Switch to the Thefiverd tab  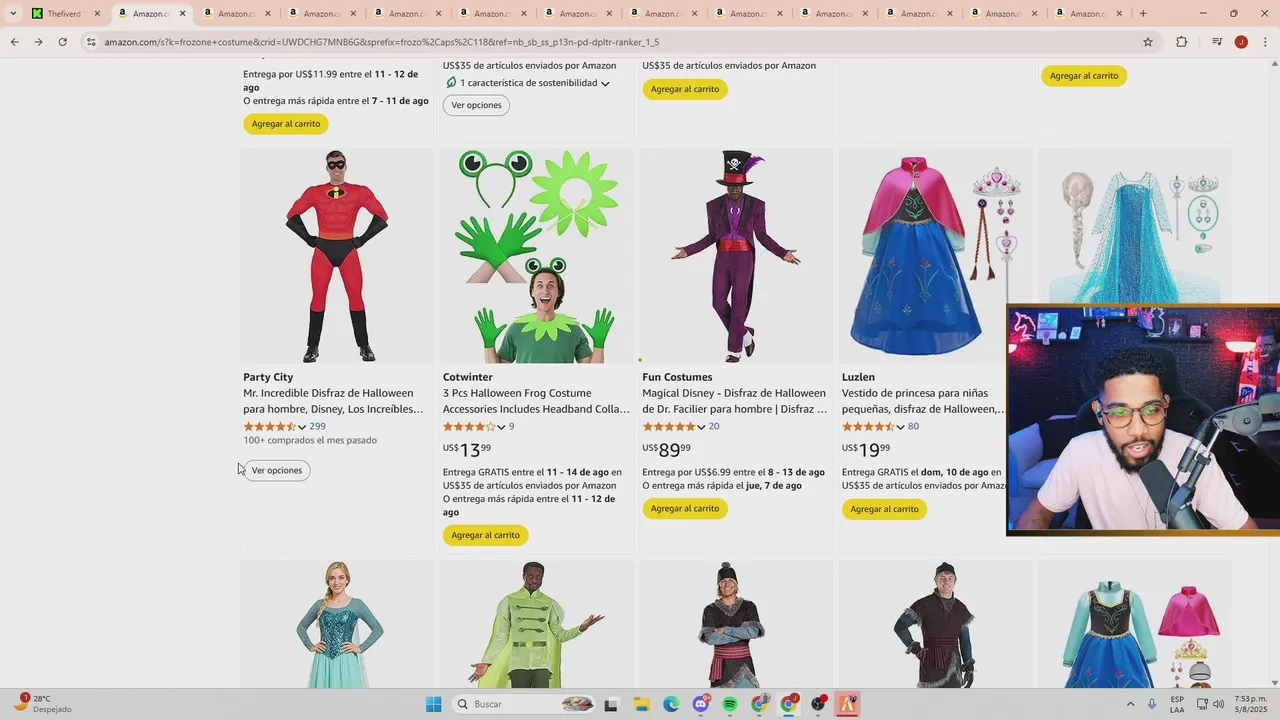[65, 14]
